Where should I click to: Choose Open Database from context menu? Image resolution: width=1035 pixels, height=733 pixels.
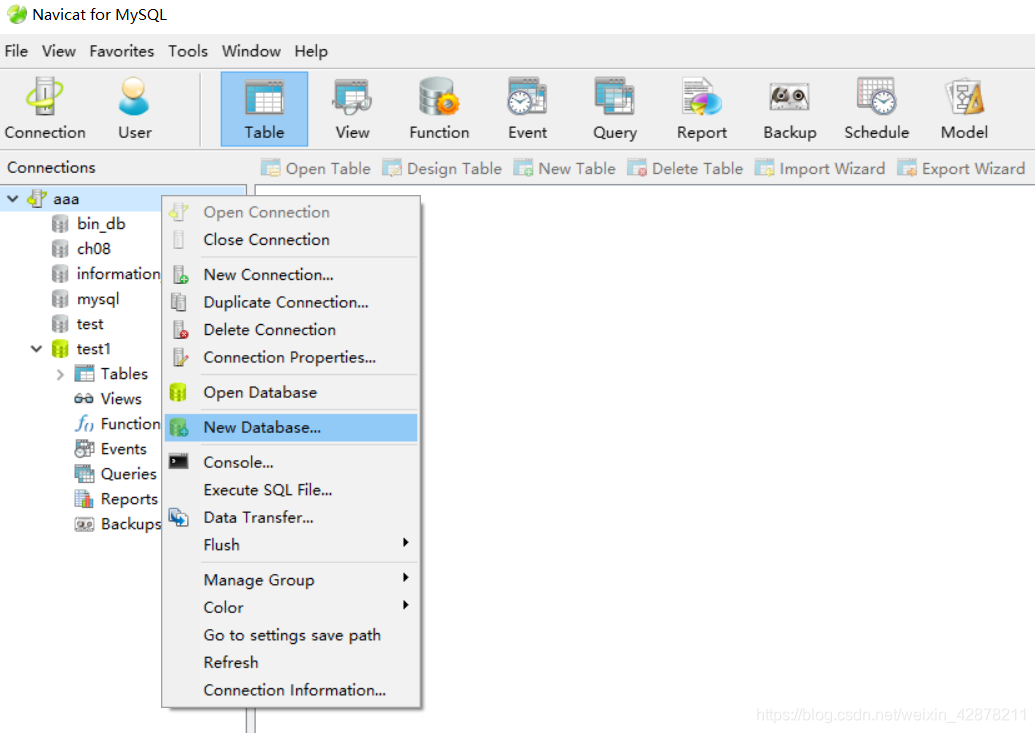(291, 392)
